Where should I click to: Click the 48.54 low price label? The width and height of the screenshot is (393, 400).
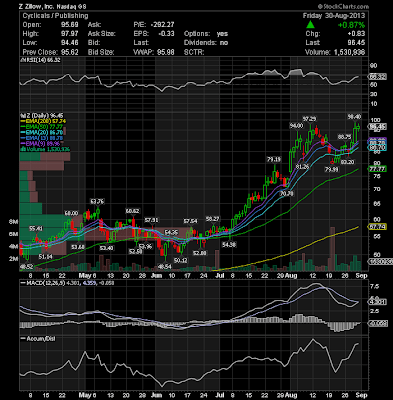(164, 266)
